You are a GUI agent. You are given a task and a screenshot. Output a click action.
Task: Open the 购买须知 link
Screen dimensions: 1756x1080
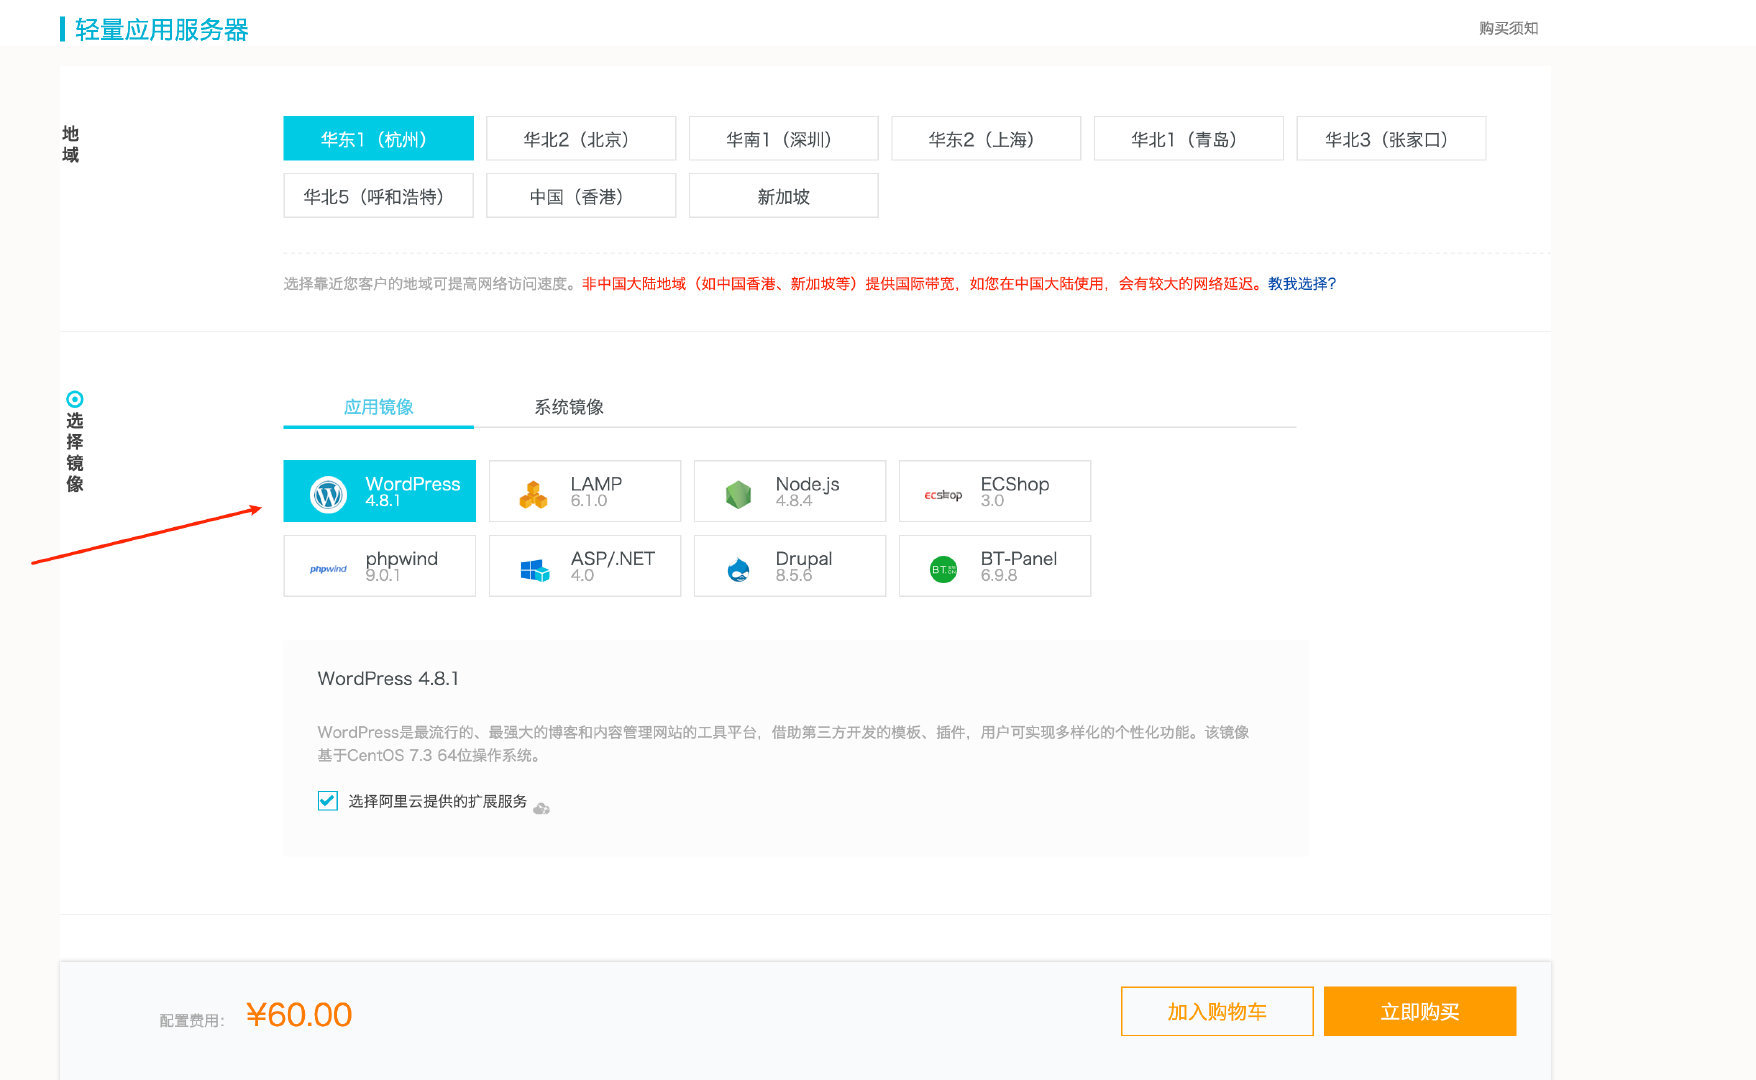[x=1509, y=28]
